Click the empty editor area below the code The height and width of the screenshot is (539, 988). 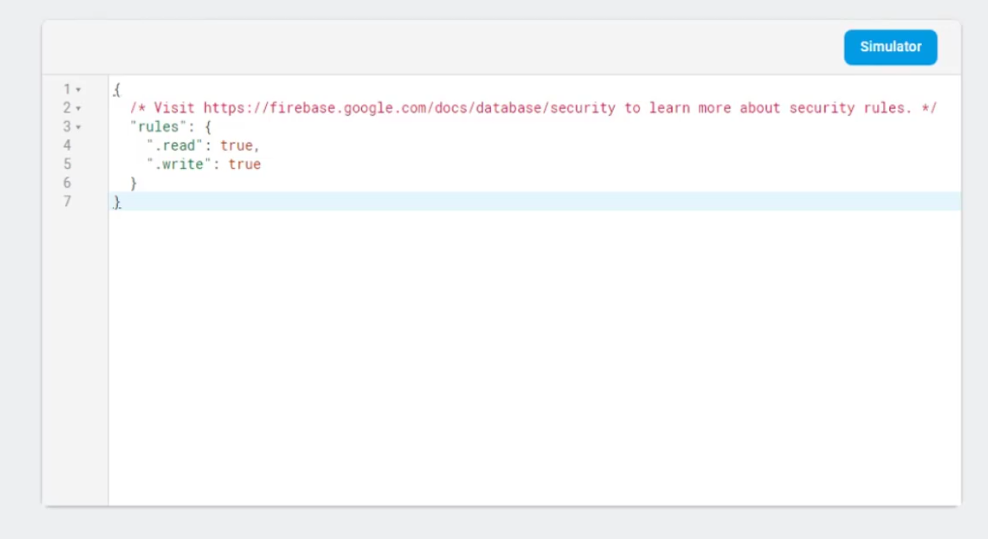[x=530, y=360]
